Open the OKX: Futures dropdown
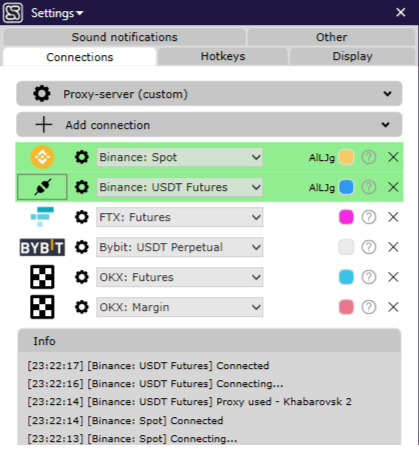Image resolution: width=419 pixels, height=449 pixels. point(180,277)
